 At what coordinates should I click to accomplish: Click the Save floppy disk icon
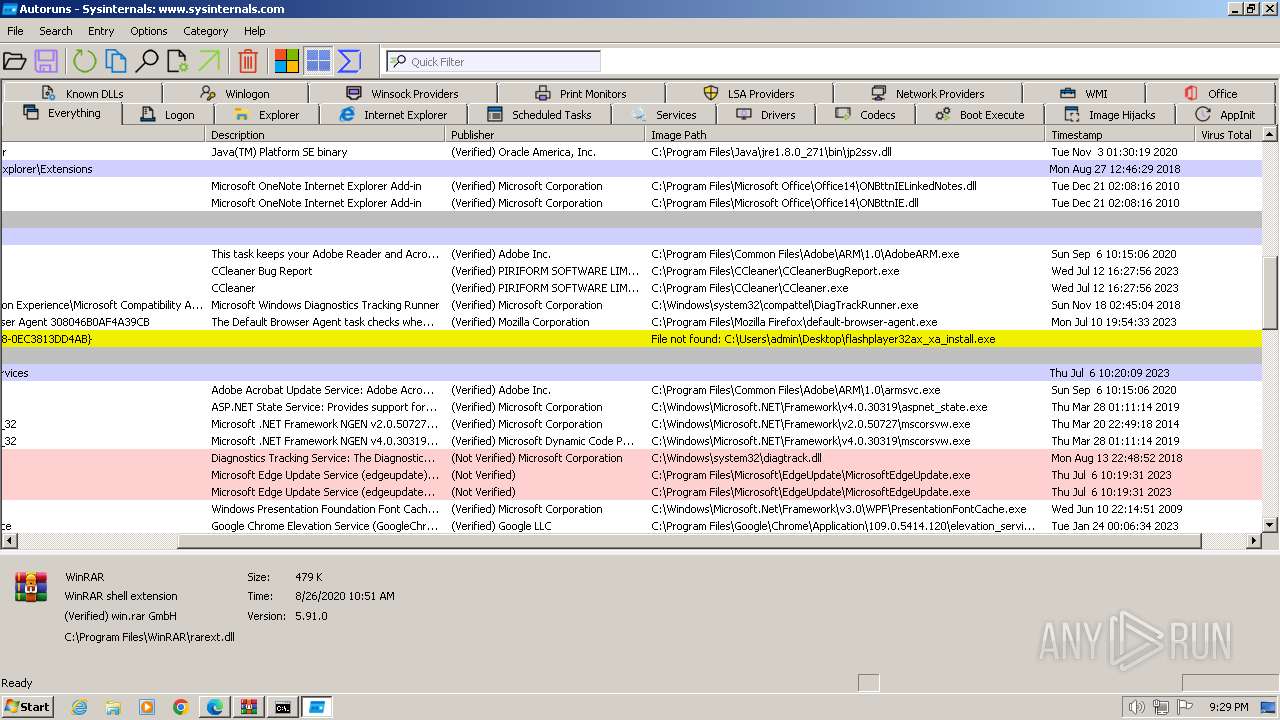tap(46, 62)
